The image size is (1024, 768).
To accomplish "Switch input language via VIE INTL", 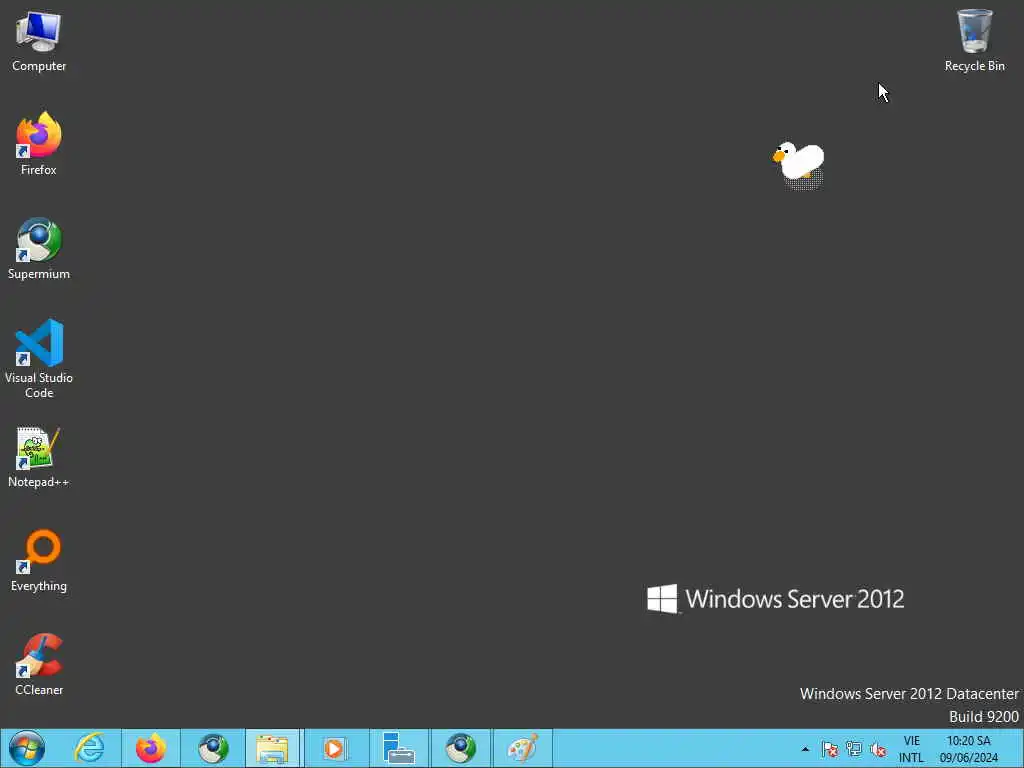I will (912, 749).
